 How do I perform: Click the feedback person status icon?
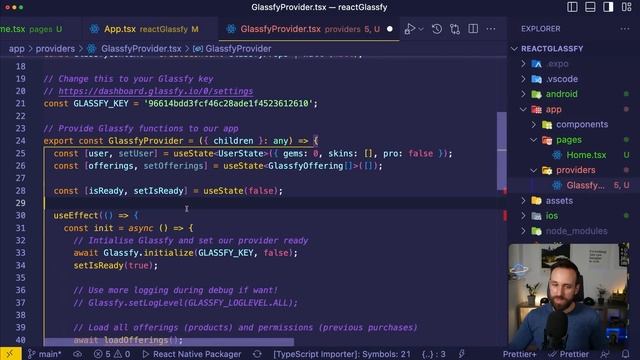(605, 354)
